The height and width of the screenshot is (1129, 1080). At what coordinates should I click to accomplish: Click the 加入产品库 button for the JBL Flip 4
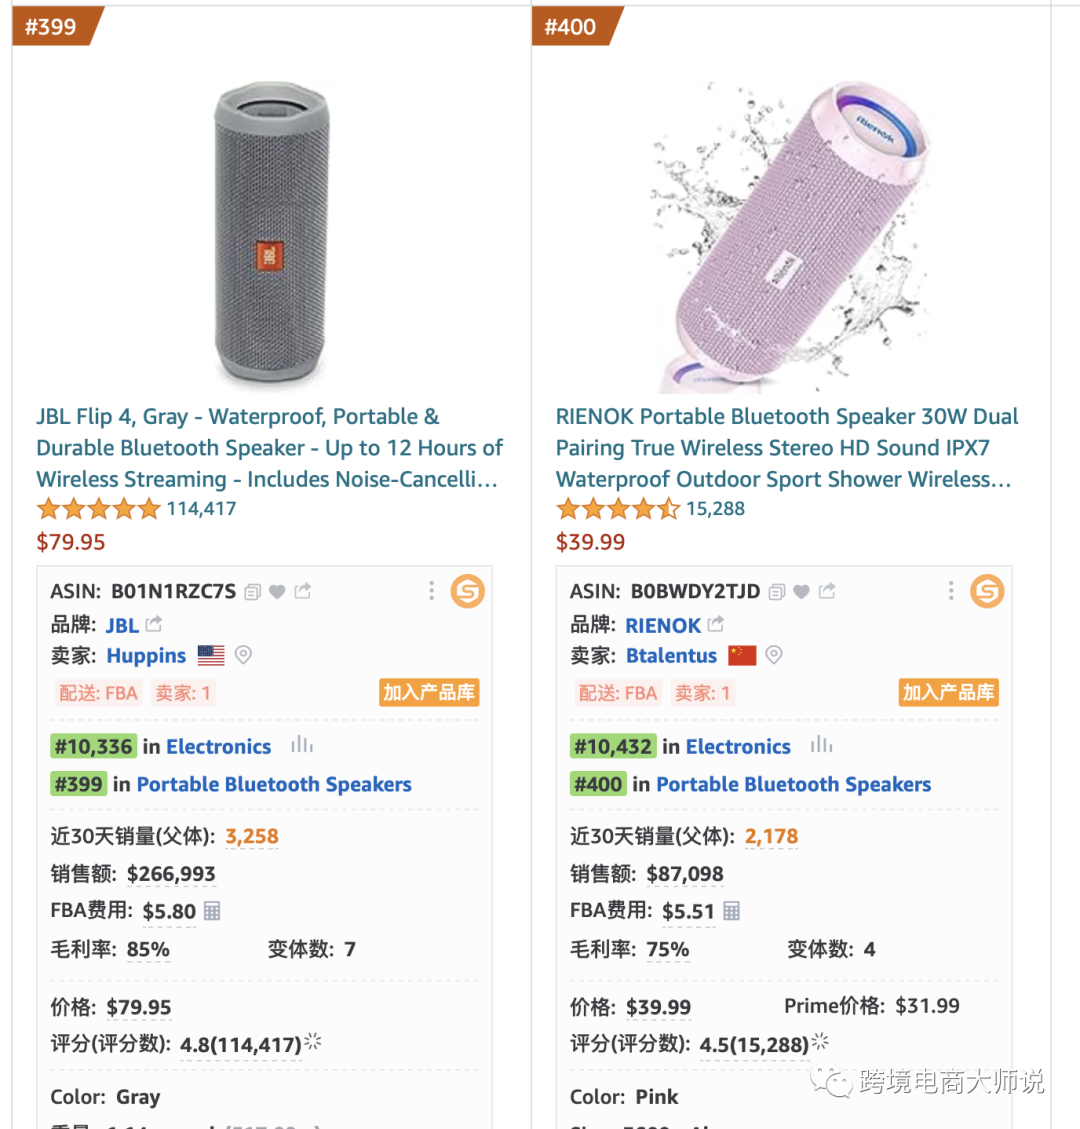coord(429,693)
